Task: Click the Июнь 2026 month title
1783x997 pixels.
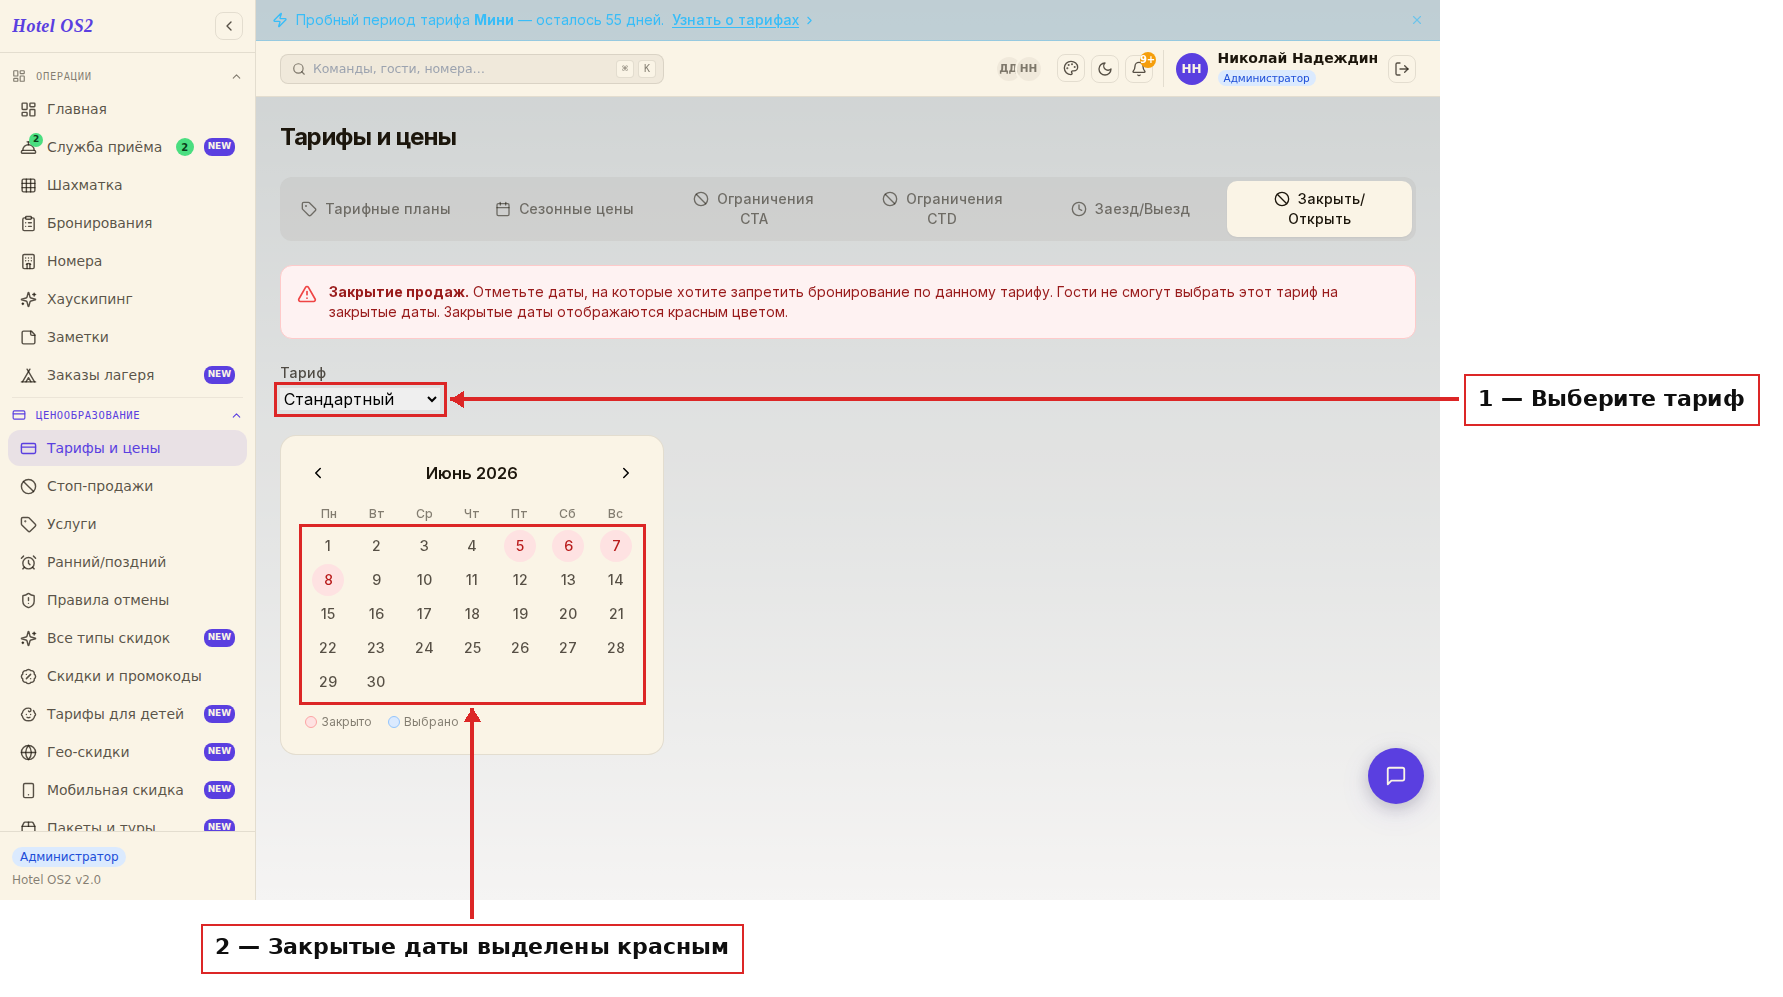Action: 472,473
